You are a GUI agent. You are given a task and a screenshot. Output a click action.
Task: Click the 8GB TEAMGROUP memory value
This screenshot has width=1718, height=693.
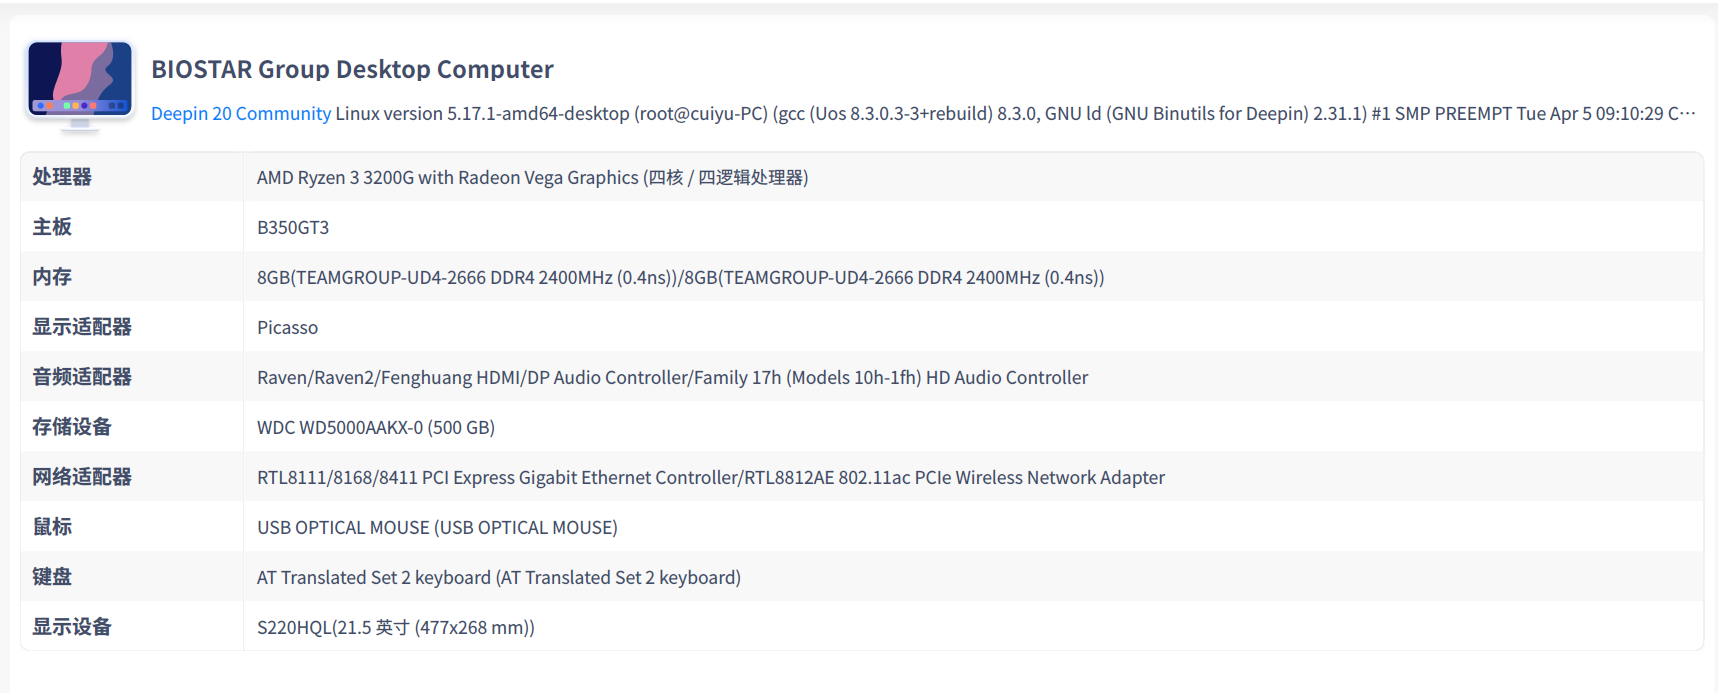click(x=680, y=278)
